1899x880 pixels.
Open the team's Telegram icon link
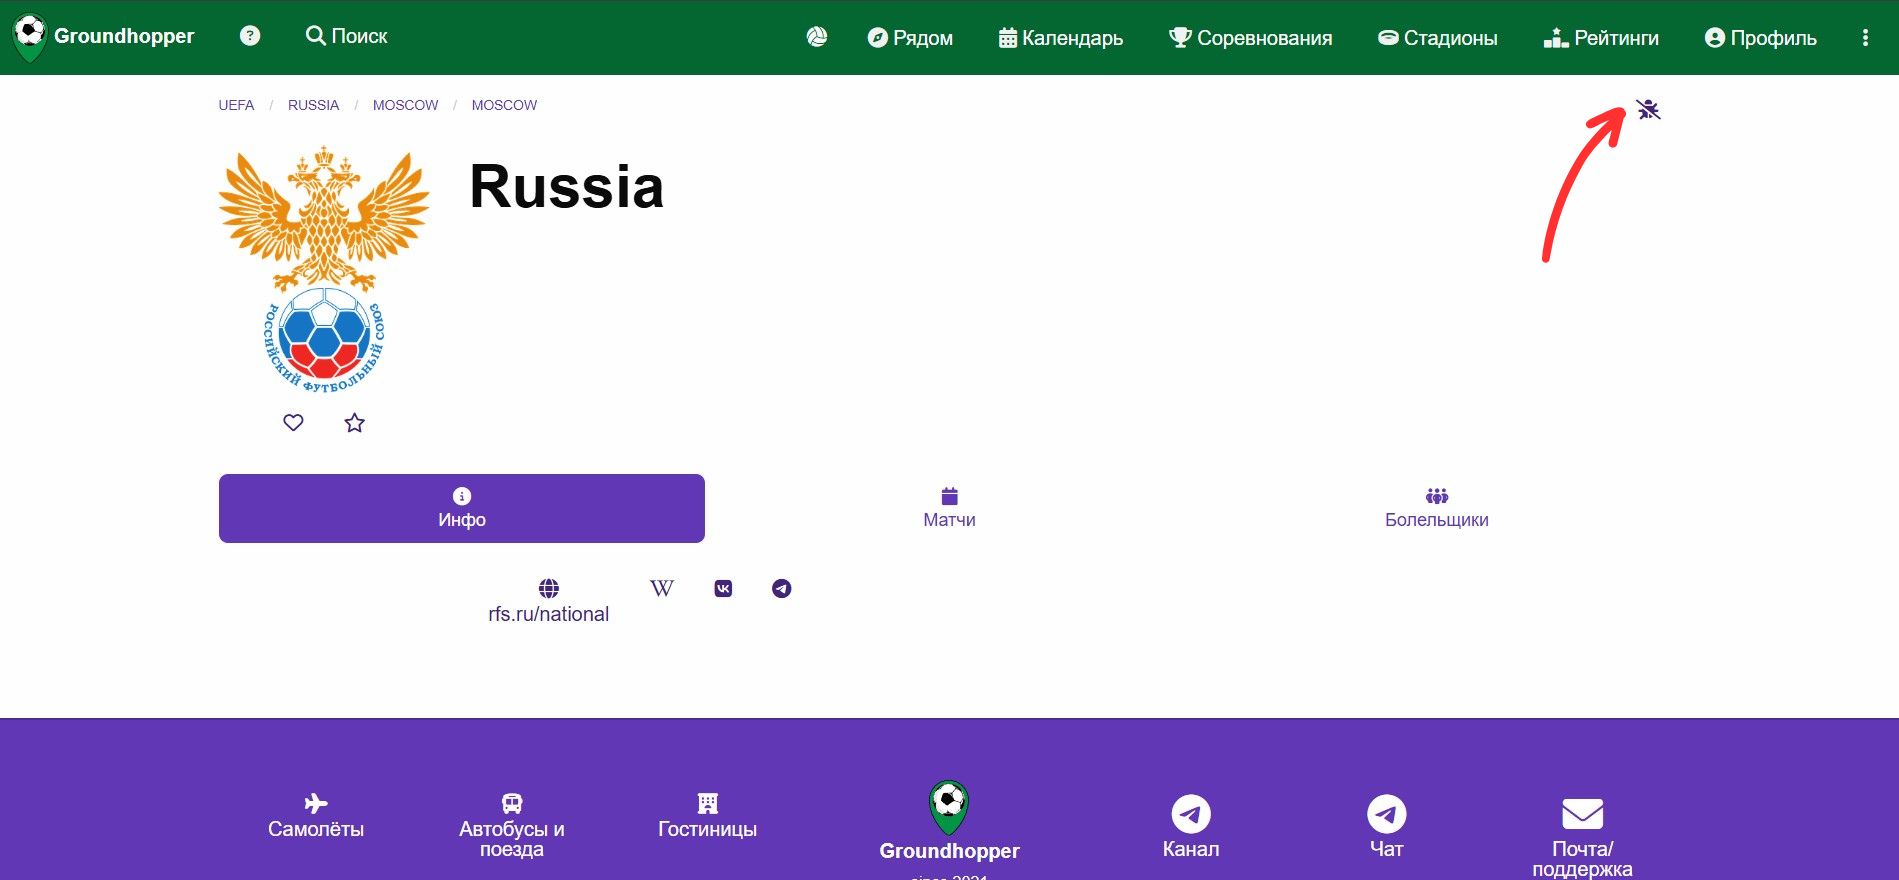click(782, 588)
